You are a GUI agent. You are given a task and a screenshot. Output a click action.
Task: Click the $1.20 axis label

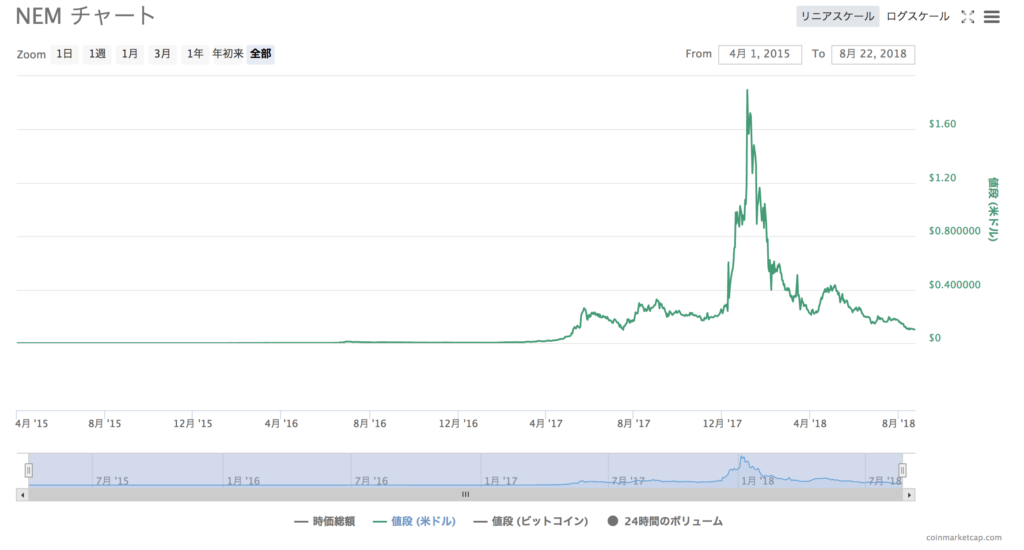(942, 178)
